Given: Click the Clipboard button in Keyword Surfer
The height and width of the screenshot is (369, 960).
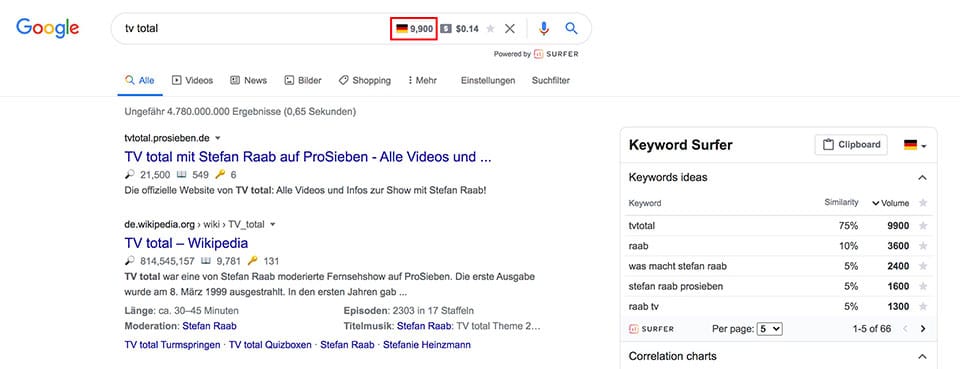Looking at the screenshot, I should point(850,145).
